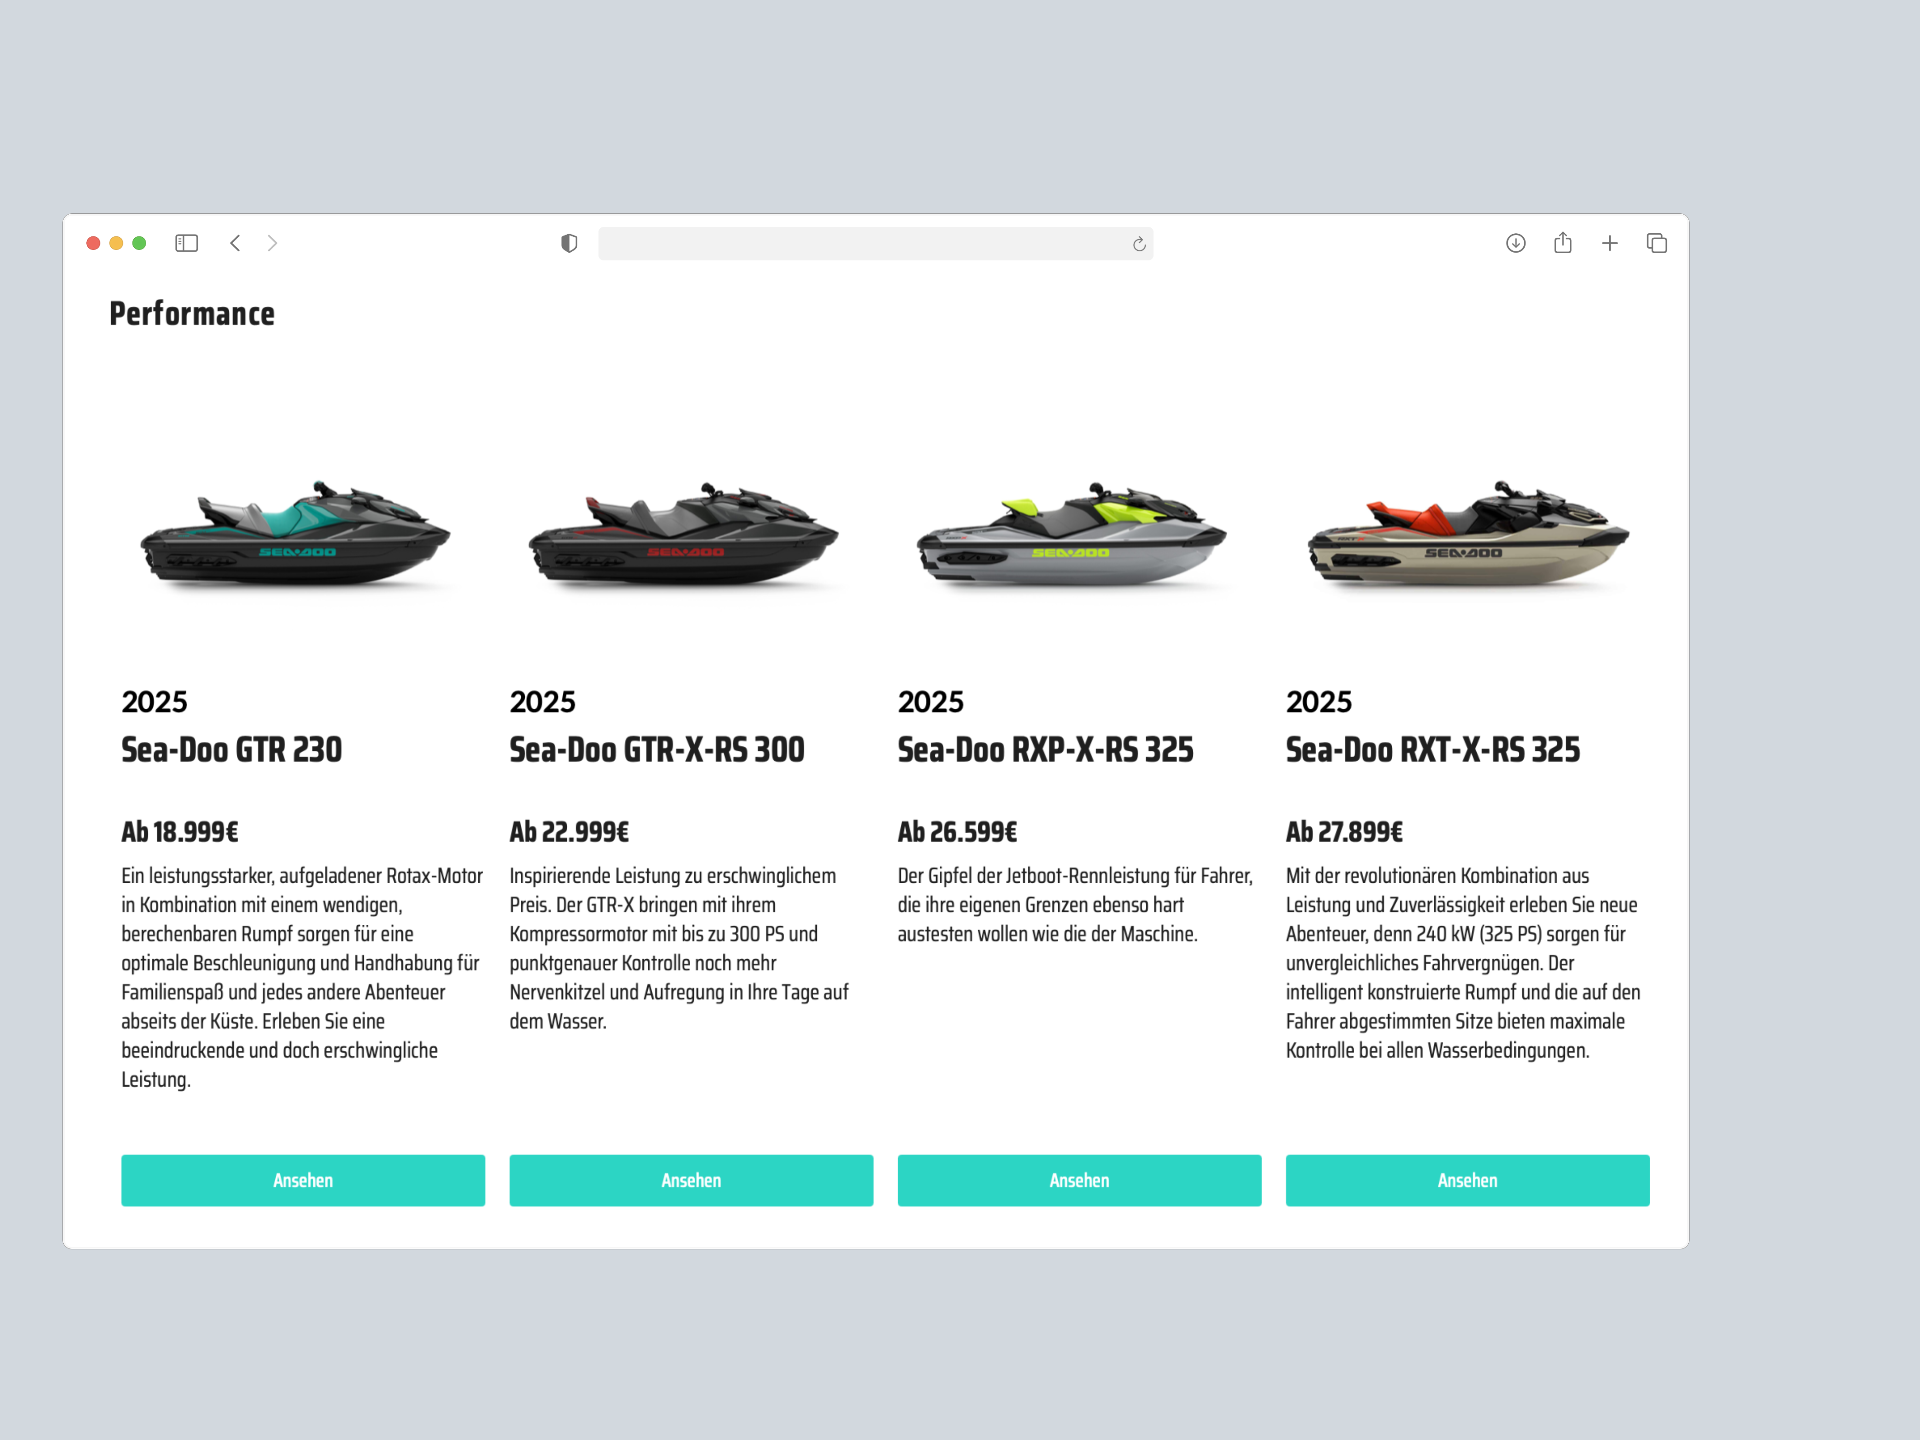The height and width of the screenshot is (1440, 1920).
Task: Click Ansehen under Sea-Doo GTR-X-RS 300
Action: [x=691, y=1180]
